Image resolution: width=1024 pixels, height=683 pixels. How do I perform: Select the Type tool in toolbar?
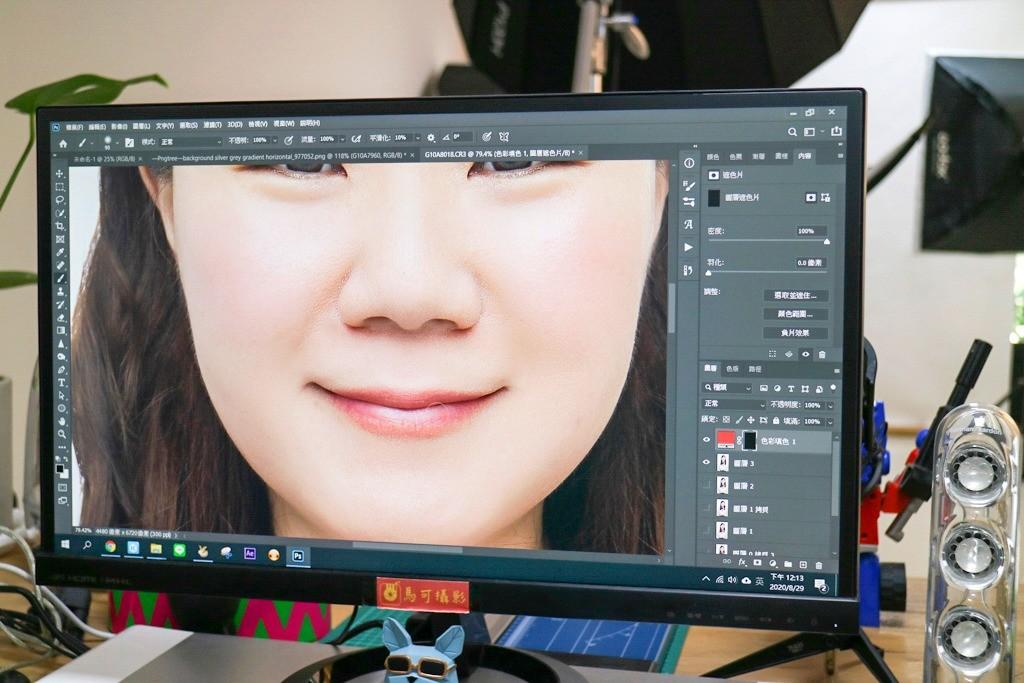pos(61,382)
